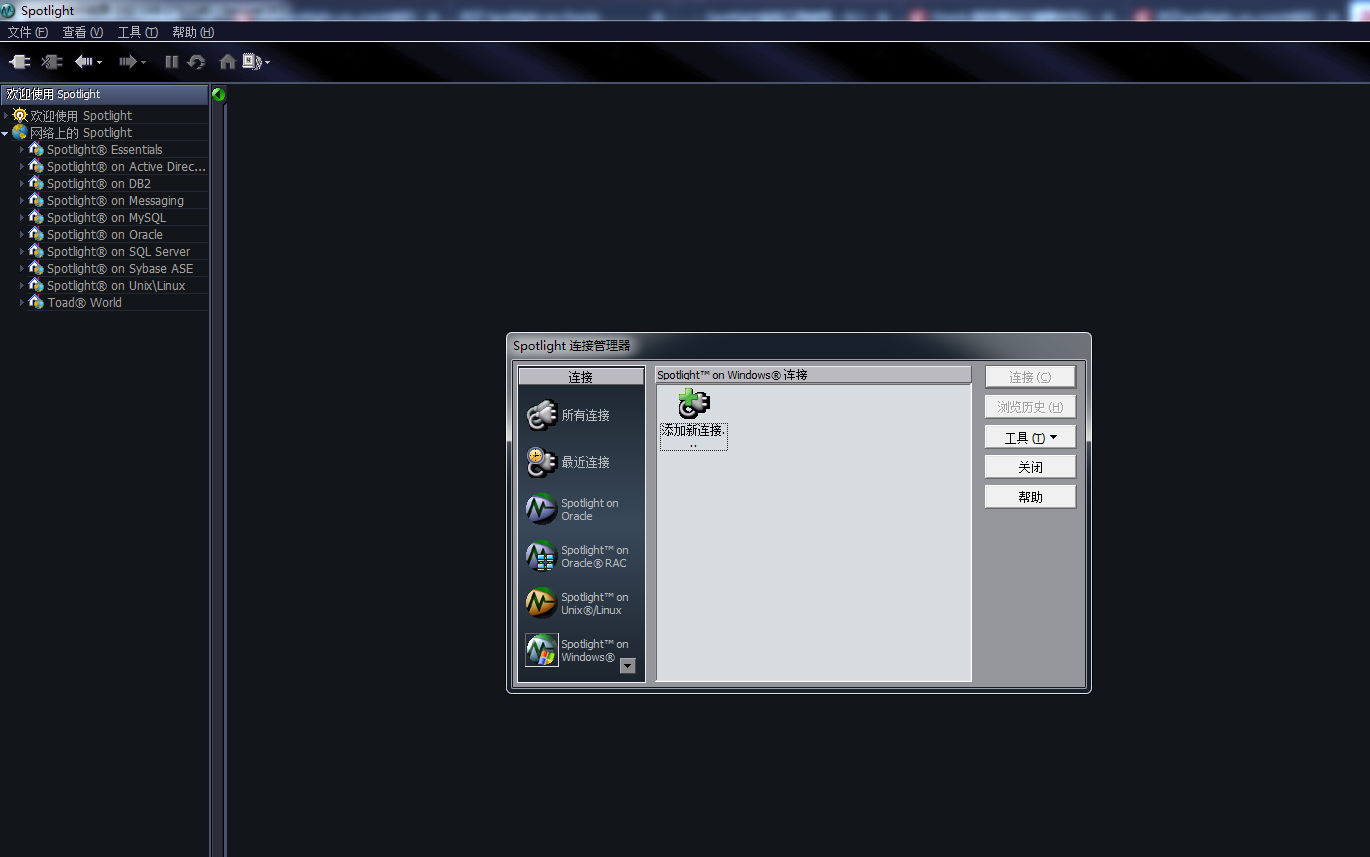This screenshot has height=857, width=1370.
Task: Click the Connect plug toolbar icon
Action: (x=20, y=62)
